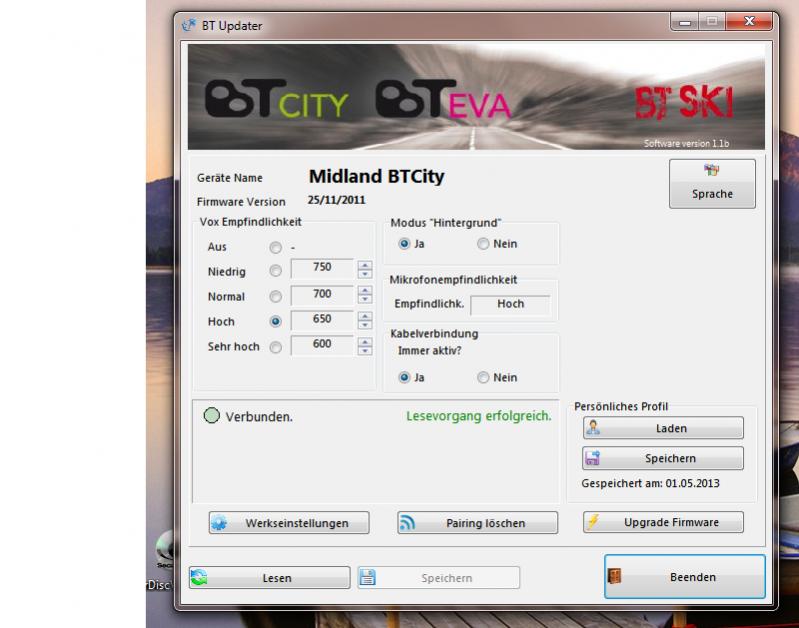Click the greyed-out bottom Speichern button
This screenshot has height=628, width=799.
click(x=439, y=578)
